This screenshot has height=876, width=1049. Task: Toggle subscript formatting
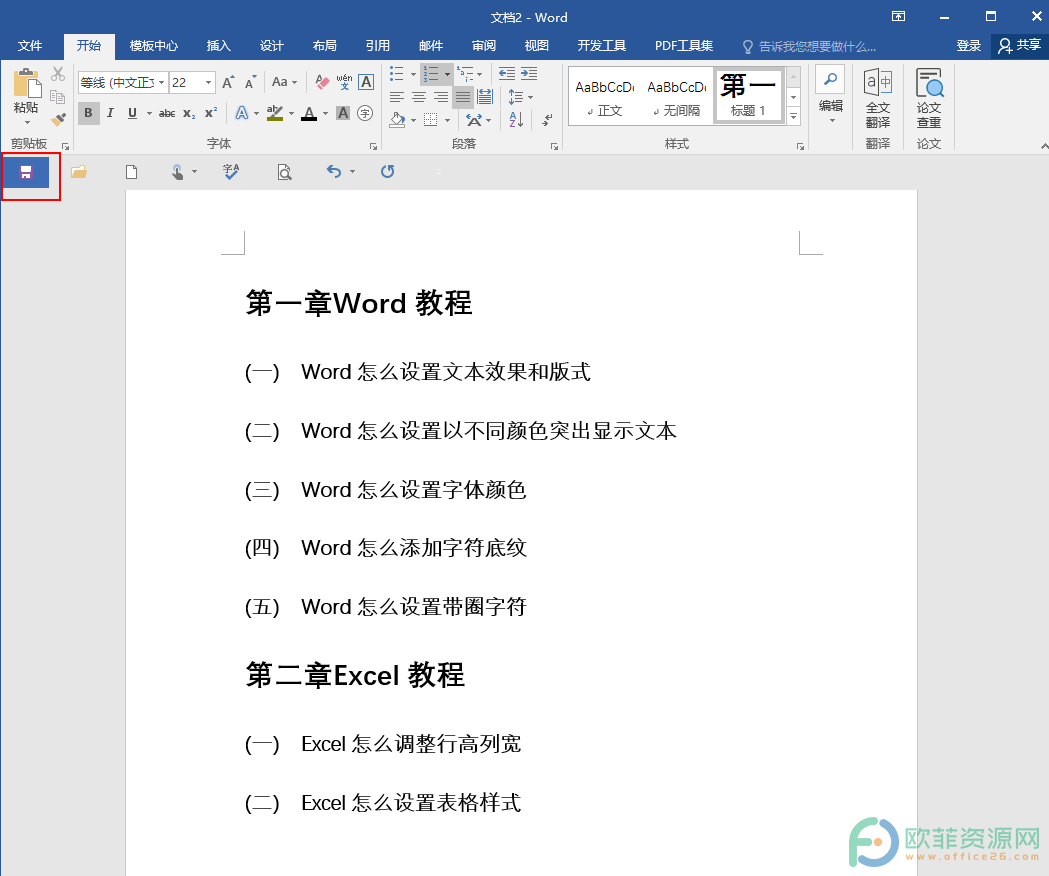click(x=189, y=113)
